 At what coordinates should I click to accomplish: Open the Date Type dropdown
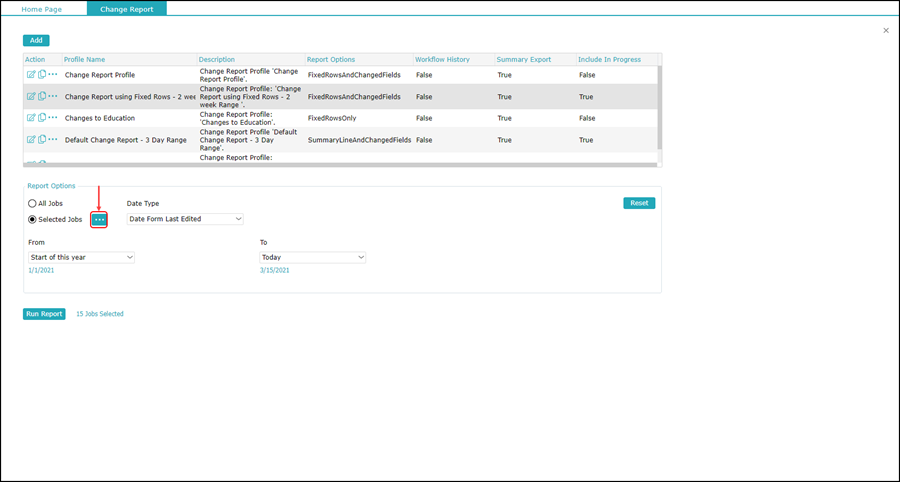point(185,219)
